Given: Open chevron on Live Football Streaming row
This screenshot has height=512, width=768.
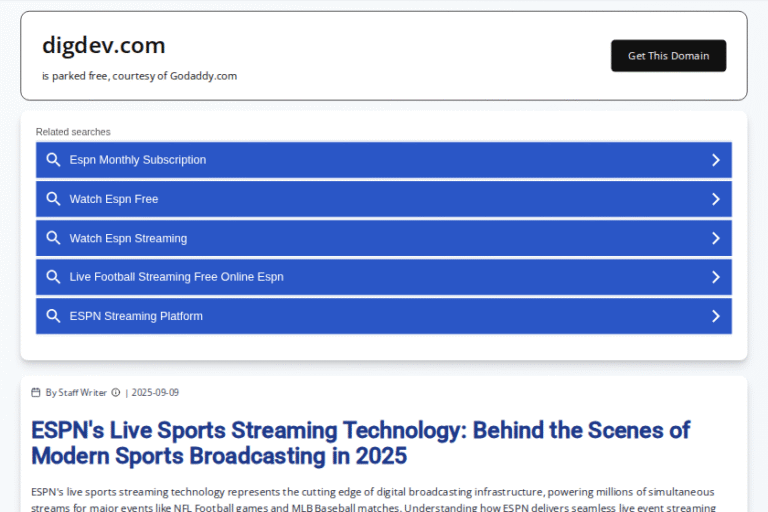Looking at the screenshot, I should (x=715, y=277).
